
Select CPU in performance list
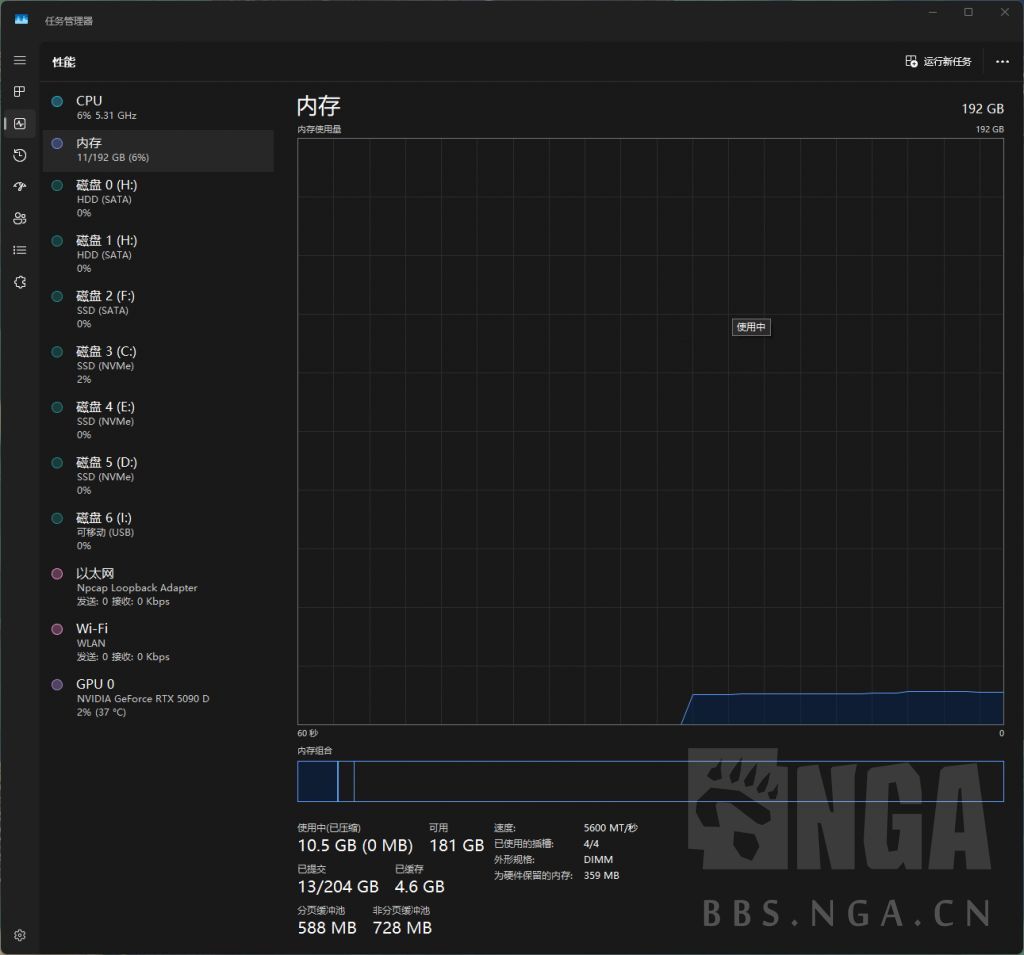point(158,107)
